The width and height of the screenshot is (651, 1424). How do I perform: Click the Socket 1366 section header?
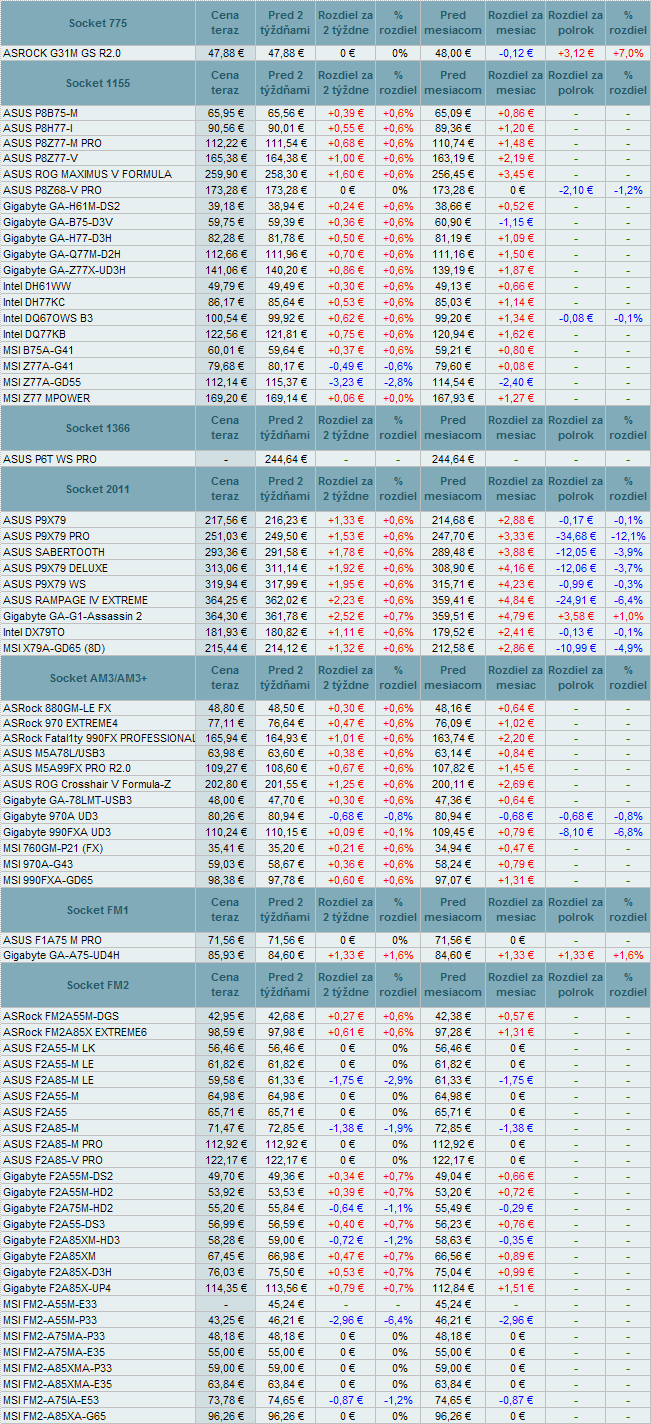[x=97, y=428]
